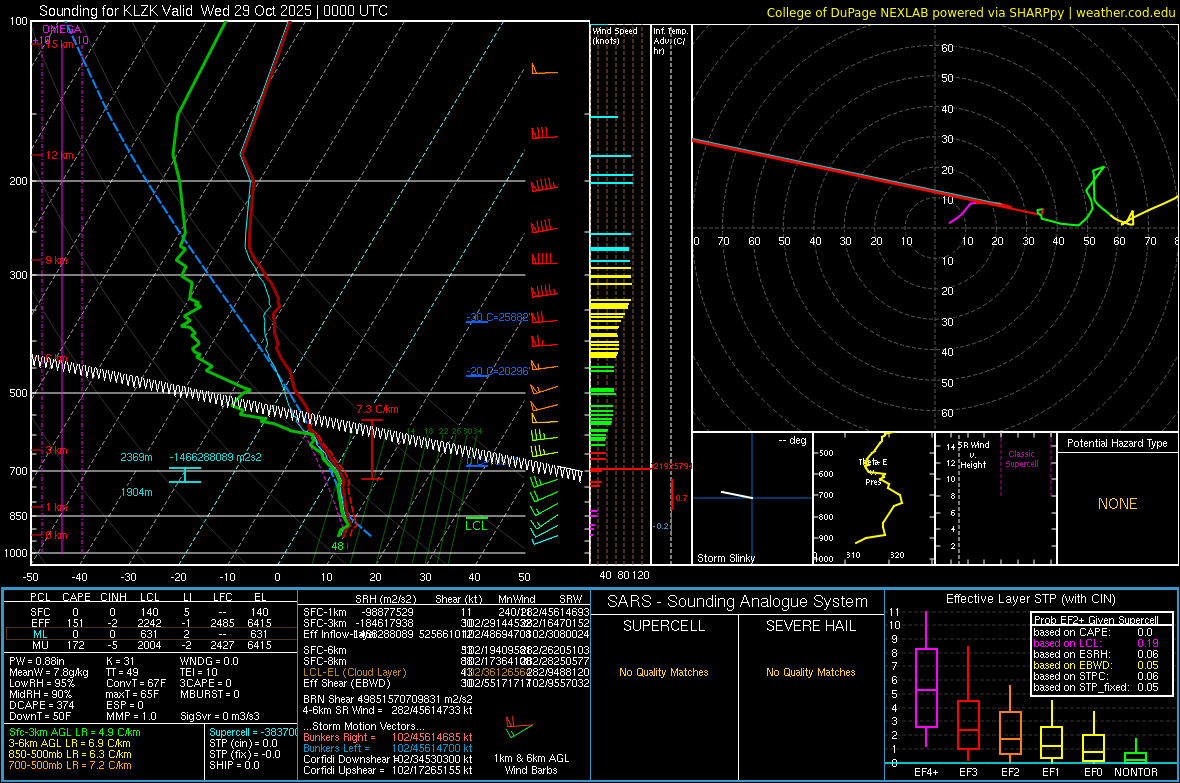Screen dimensions: 1180x783
Task: Click the 'Sfc-3km AGL LR = 4.9 C/km' line
Action: pos(75,733)
